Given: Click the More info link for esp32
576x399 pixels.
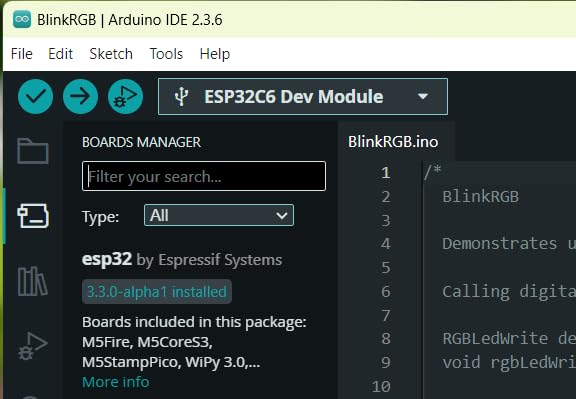Looking at the screenshot, I should (x=116, y=382).
